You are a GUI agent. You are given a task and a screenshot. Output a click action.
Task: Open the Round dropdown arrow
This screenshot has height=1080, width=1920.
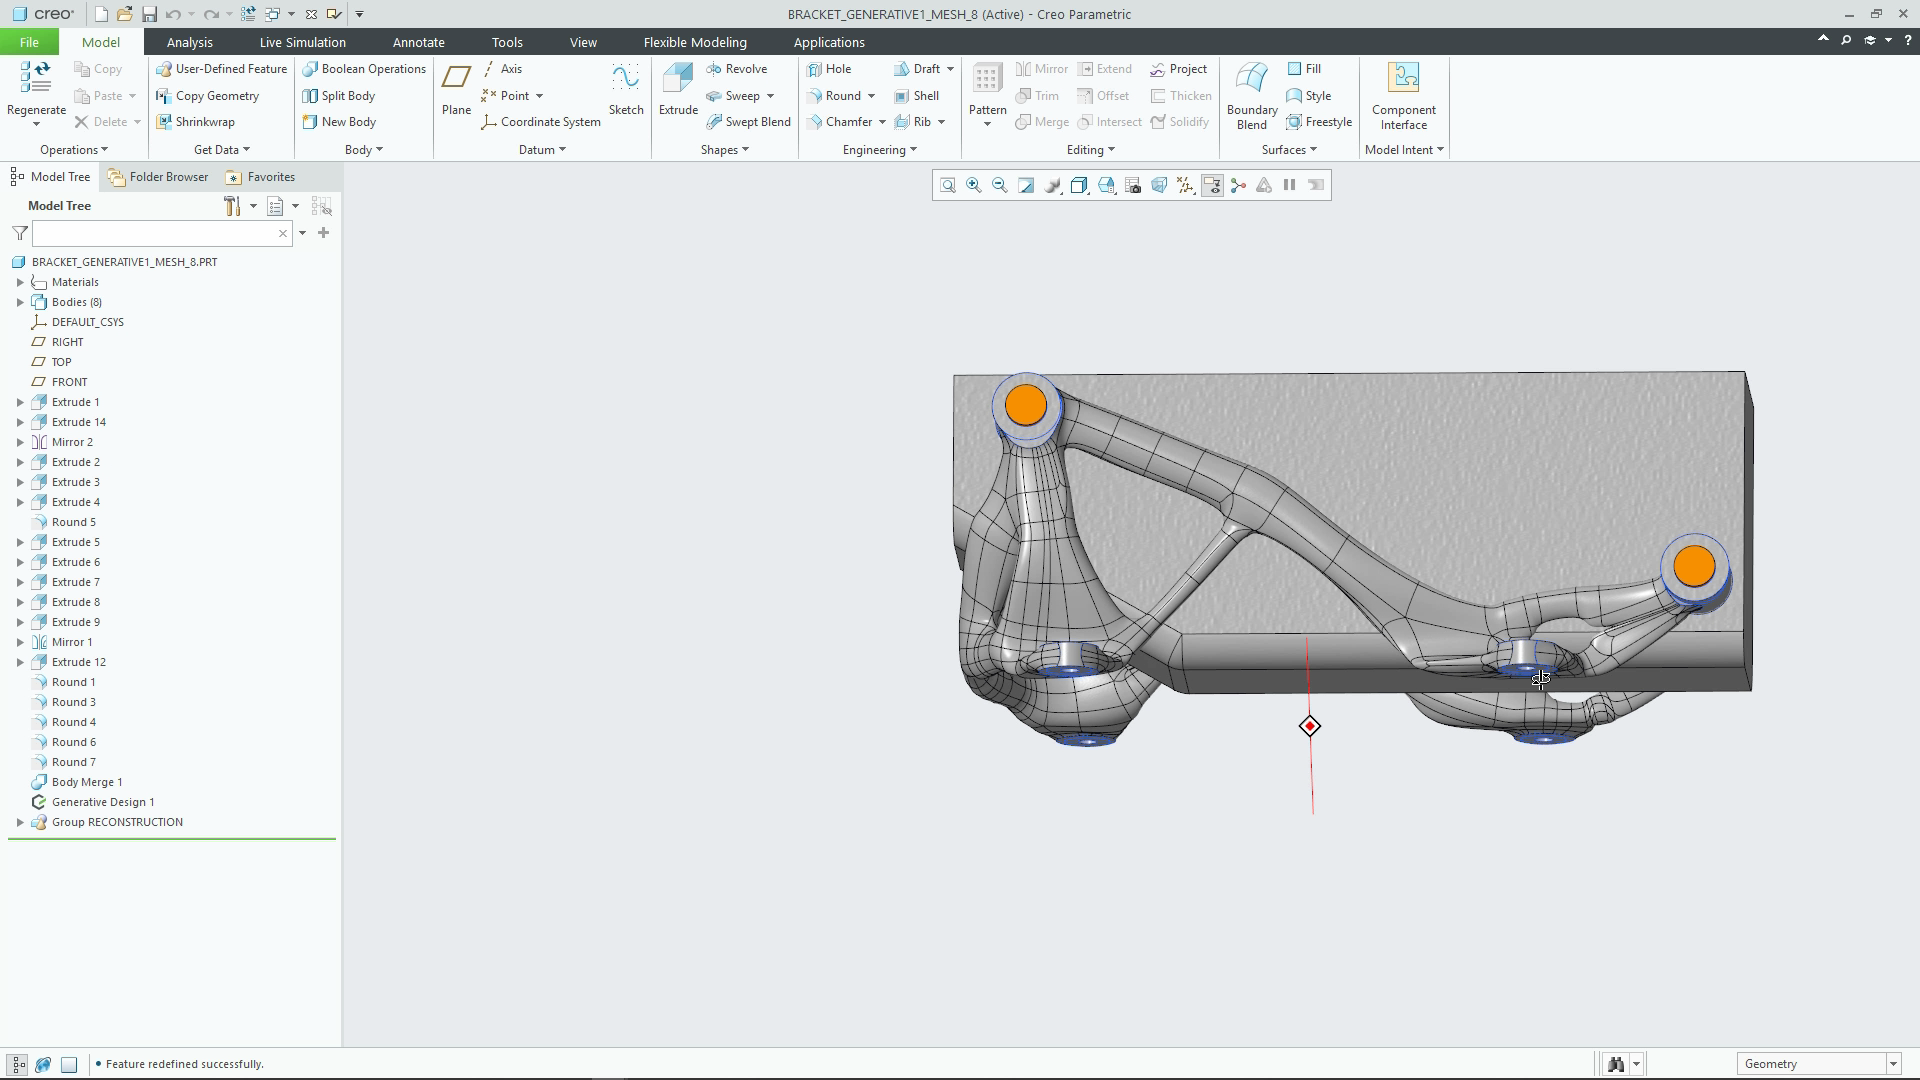click(871, 96)
